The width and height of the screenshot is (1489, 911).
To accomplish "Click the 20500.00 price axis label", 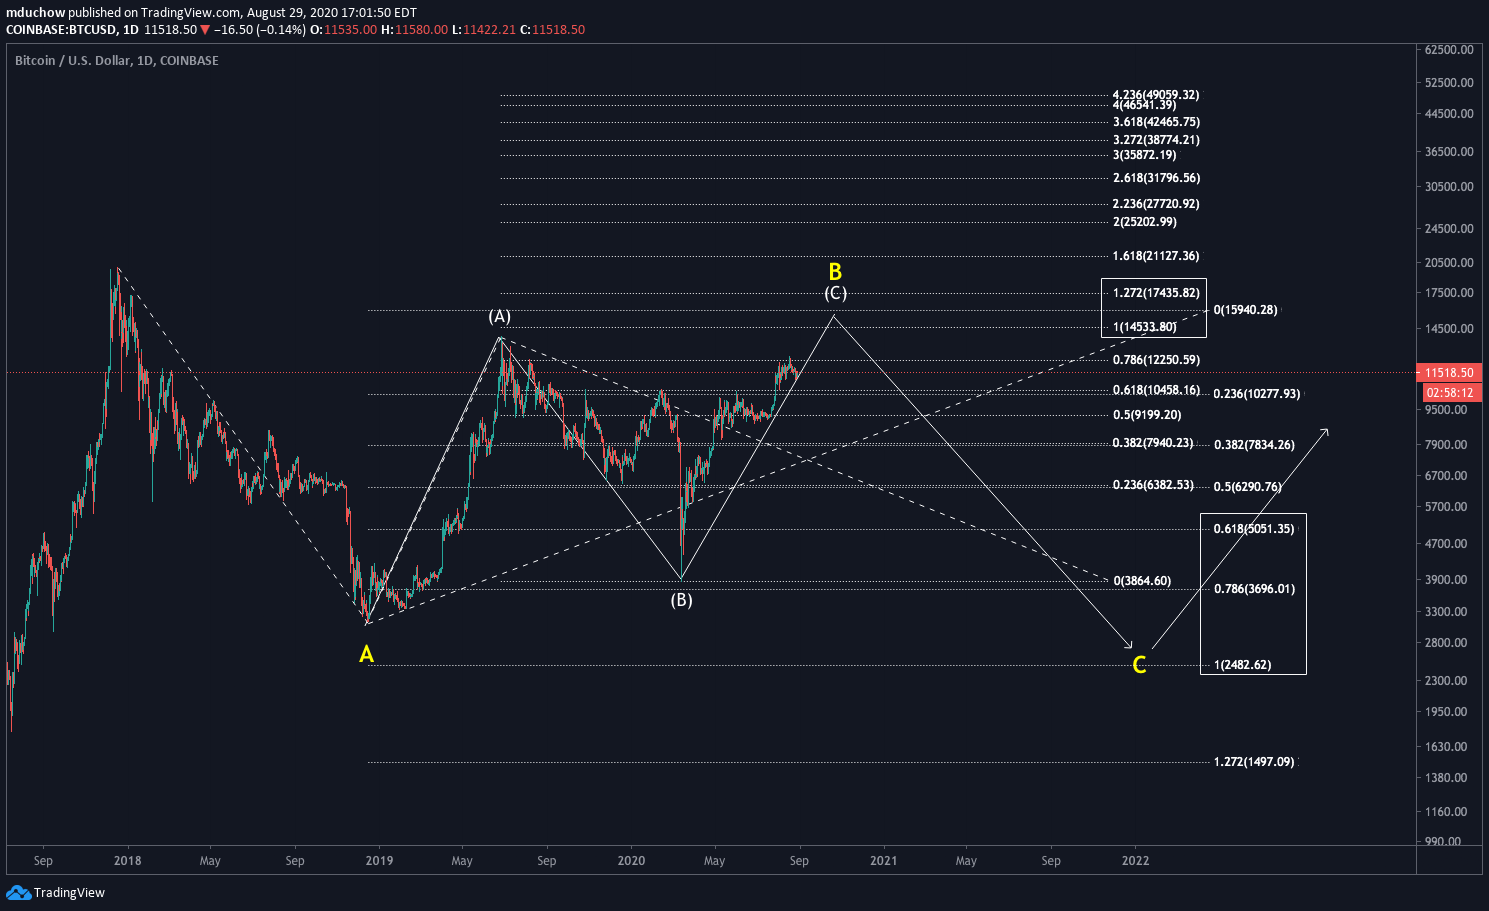I will click(x=1450, y=263).
